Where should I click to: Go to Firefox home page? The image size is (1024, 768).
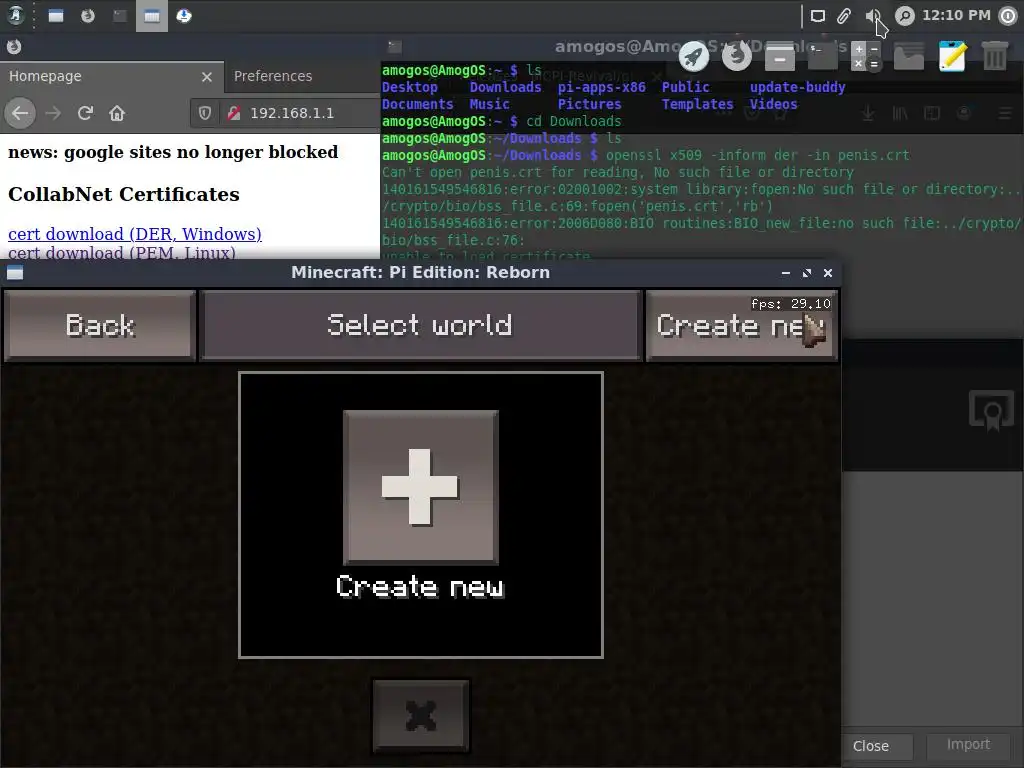point(117,113)
